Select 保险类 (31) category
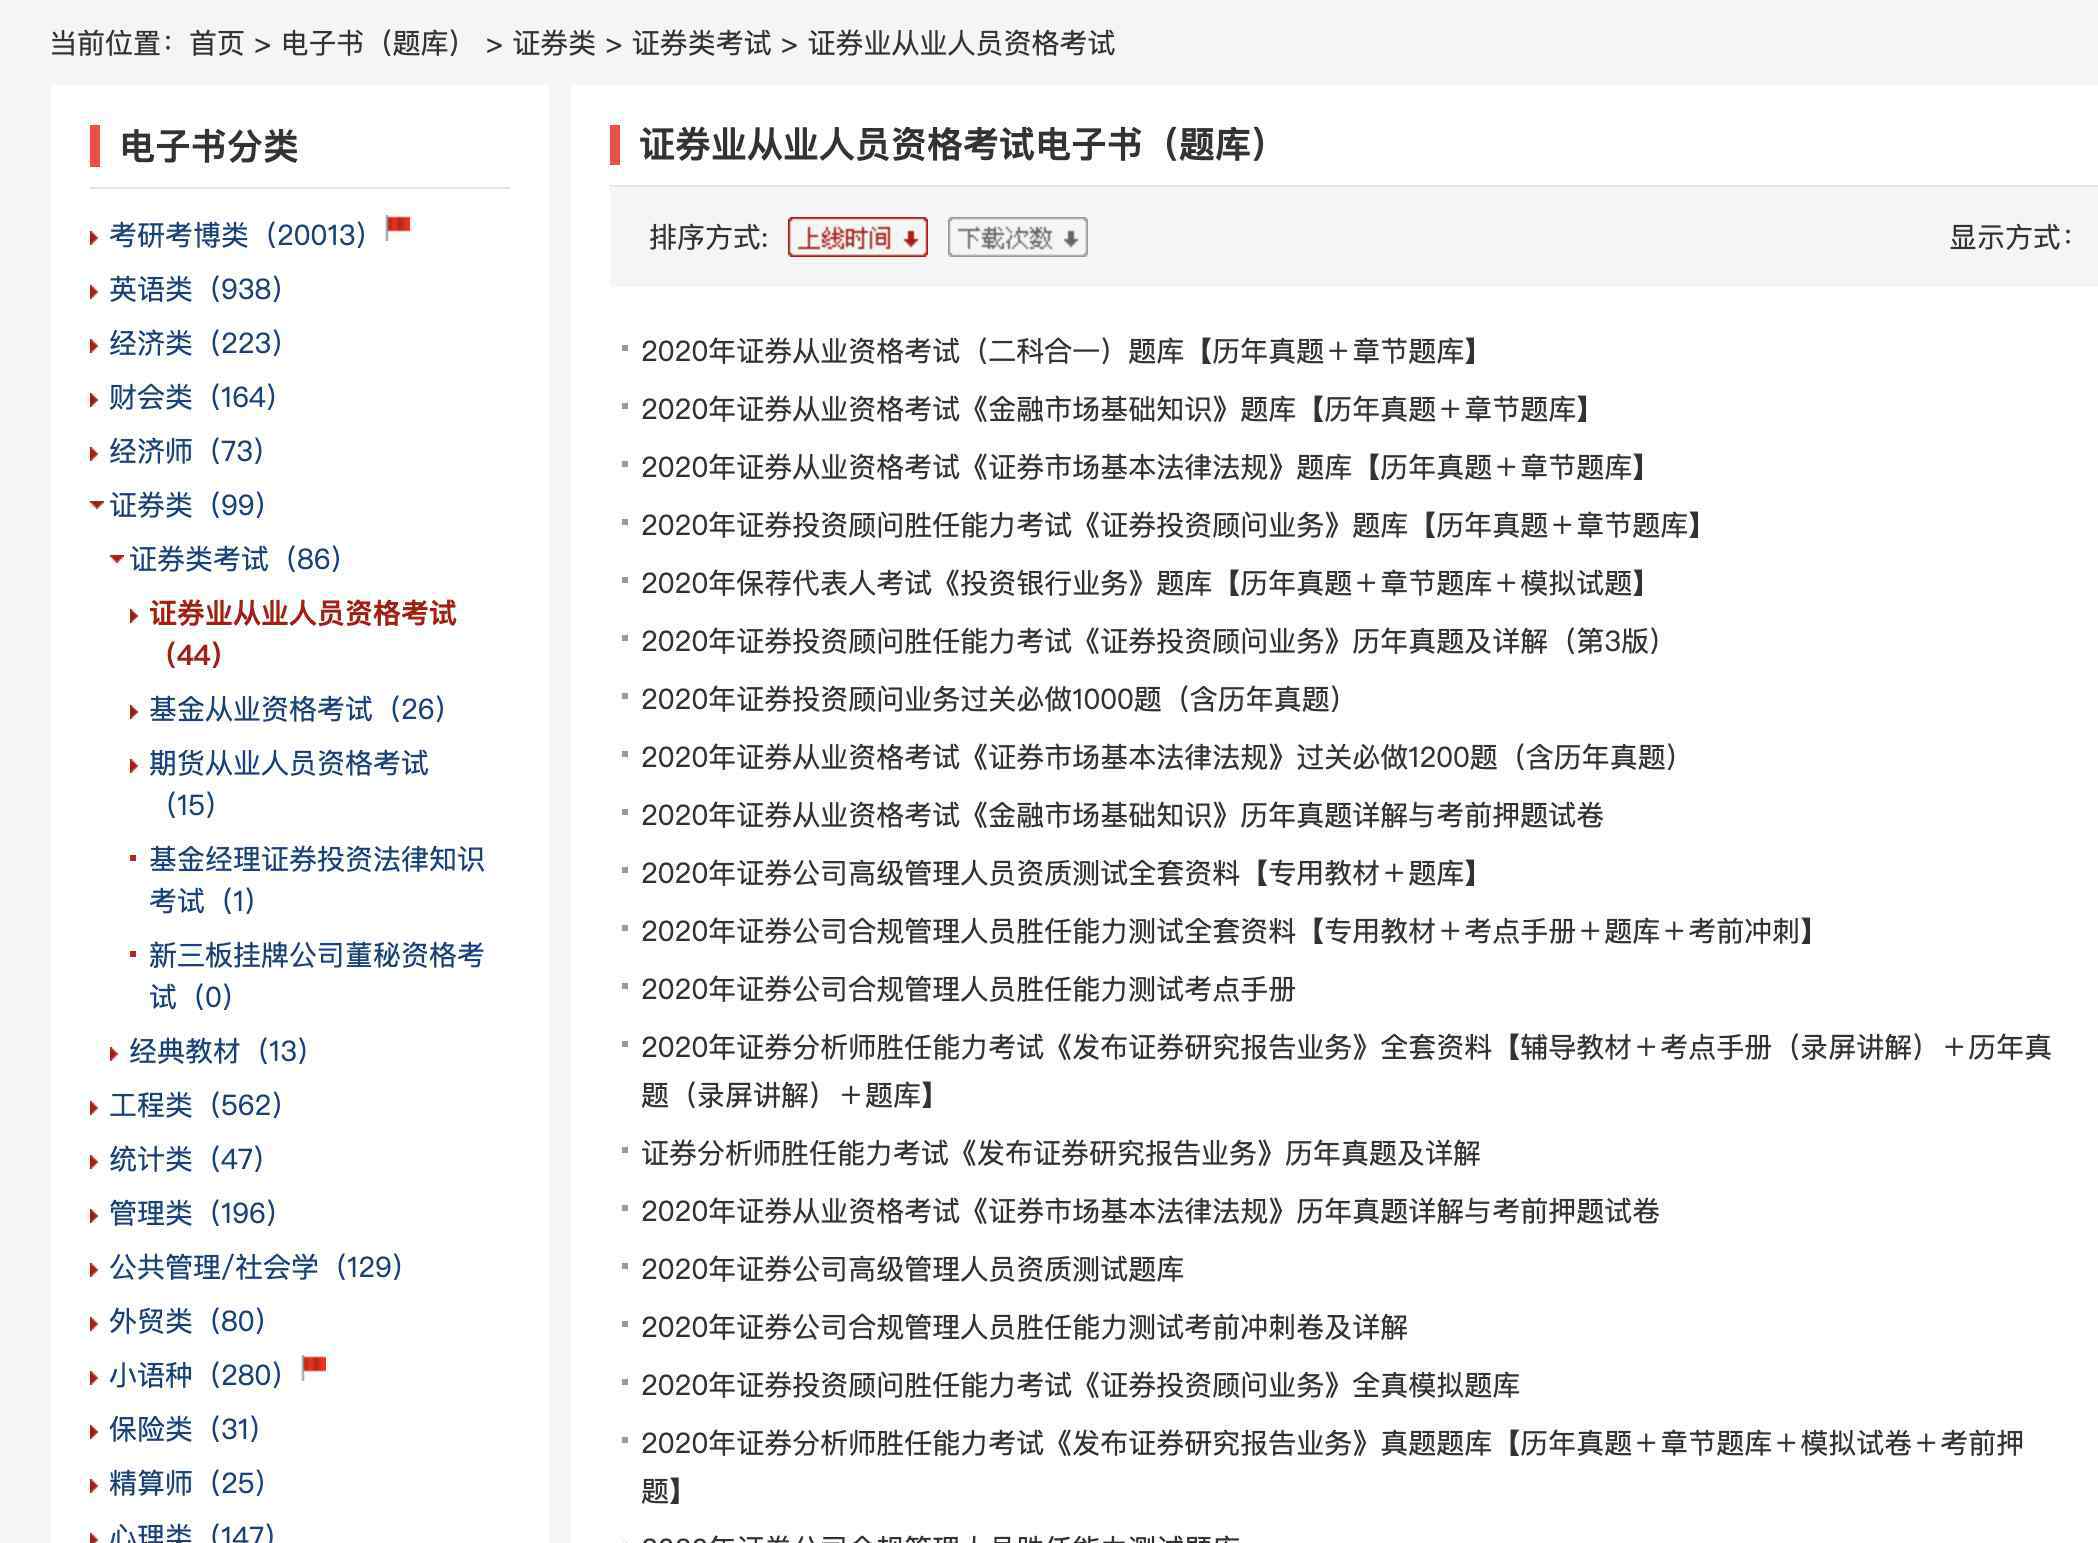 pos(184,1429)
